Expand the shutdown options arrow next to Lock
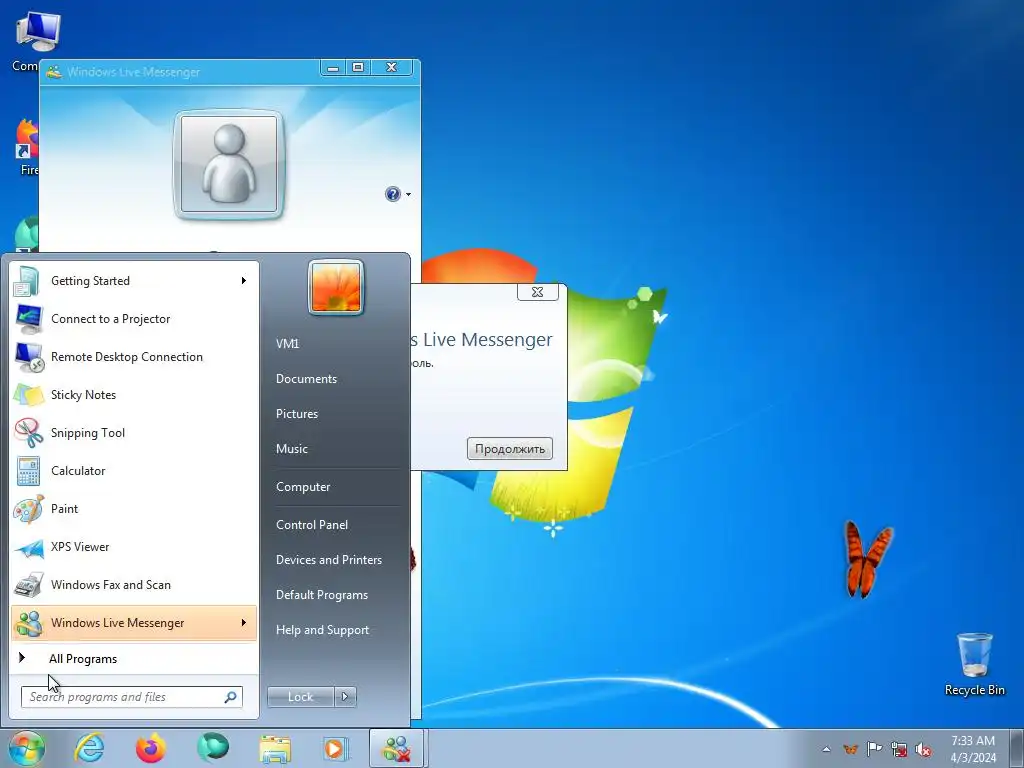The width and height of the screenshot is (1024, 768). coord(345,697)
